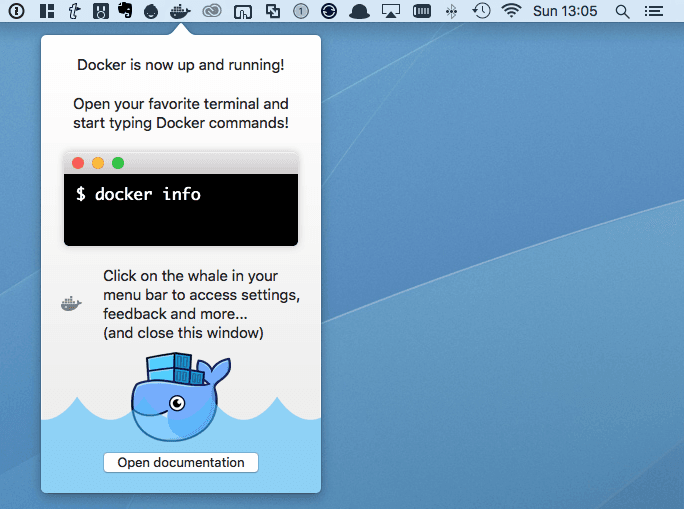Click the Docker whale menu bar icon
The width and height of the screenshot is (684, 509).
180,11
